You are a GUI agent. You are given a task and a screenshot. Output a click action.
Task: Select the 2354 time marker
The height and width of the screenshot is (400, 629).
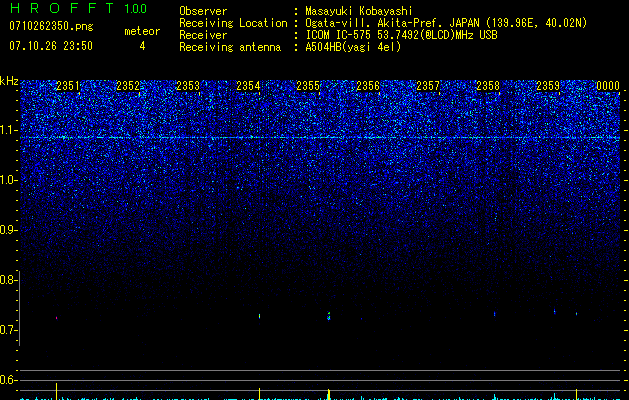point(248,86)
